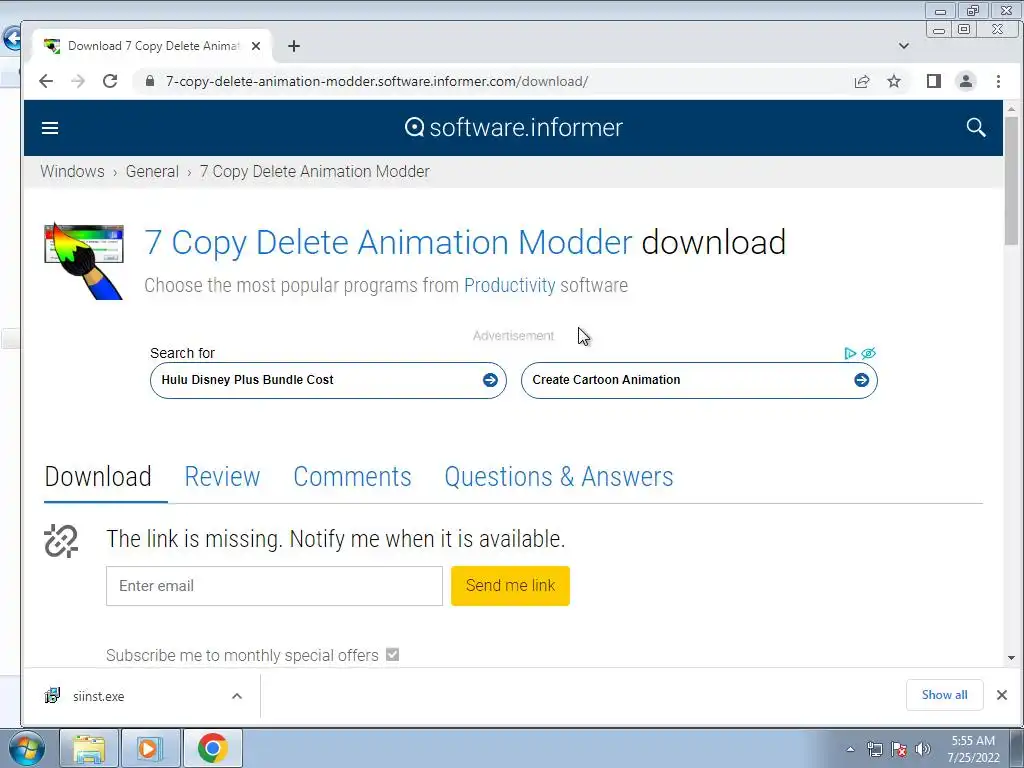Click the Create Cartoon Animation ad
The height and width of the screenshot is (768, 1024).
coord(699,380)
